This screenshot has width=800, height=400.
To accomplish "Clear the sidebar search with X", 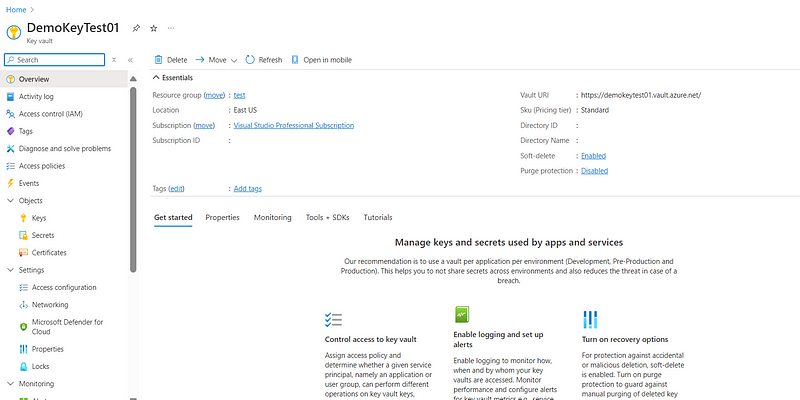I will pyautogui.click(x=114, y=60).
